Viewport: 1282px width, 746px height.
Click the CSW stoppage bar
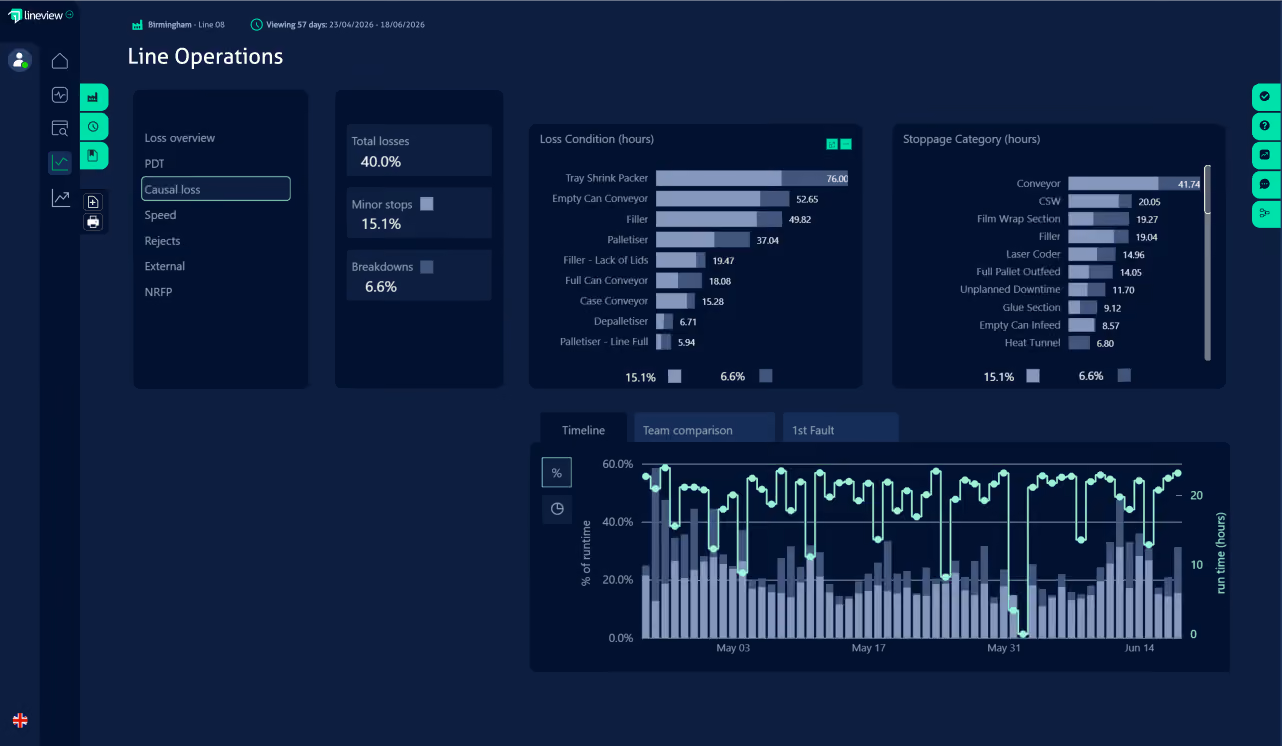pos(1100,201)
